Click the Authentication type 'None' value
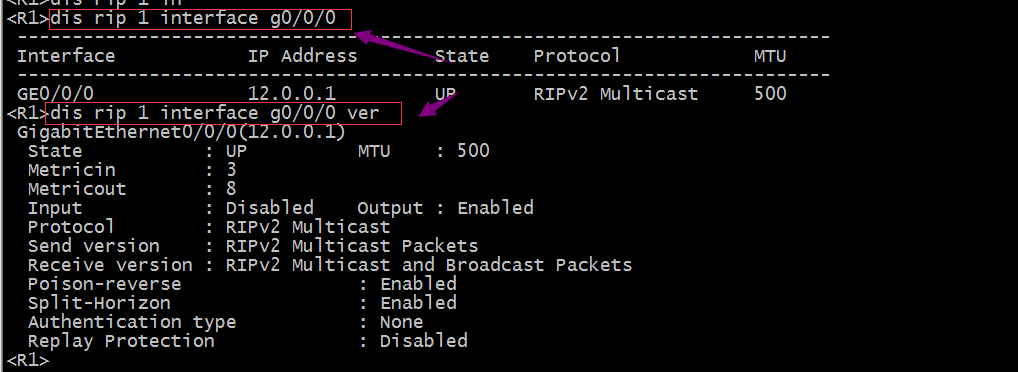This screenshot has width=1018, height=372. 401,322
